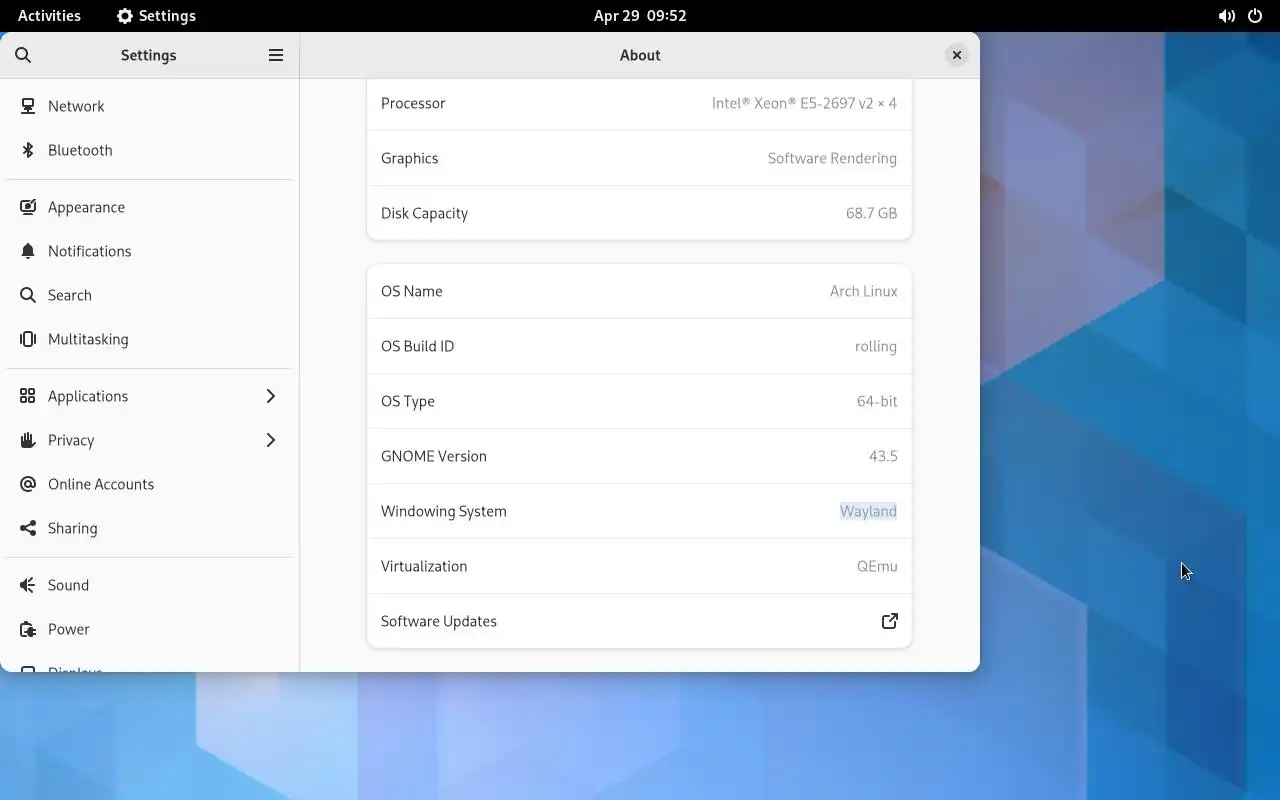Open the Settings hamburger menu
The width and height of the screenshot is (1280, 800).
(276, 55)
